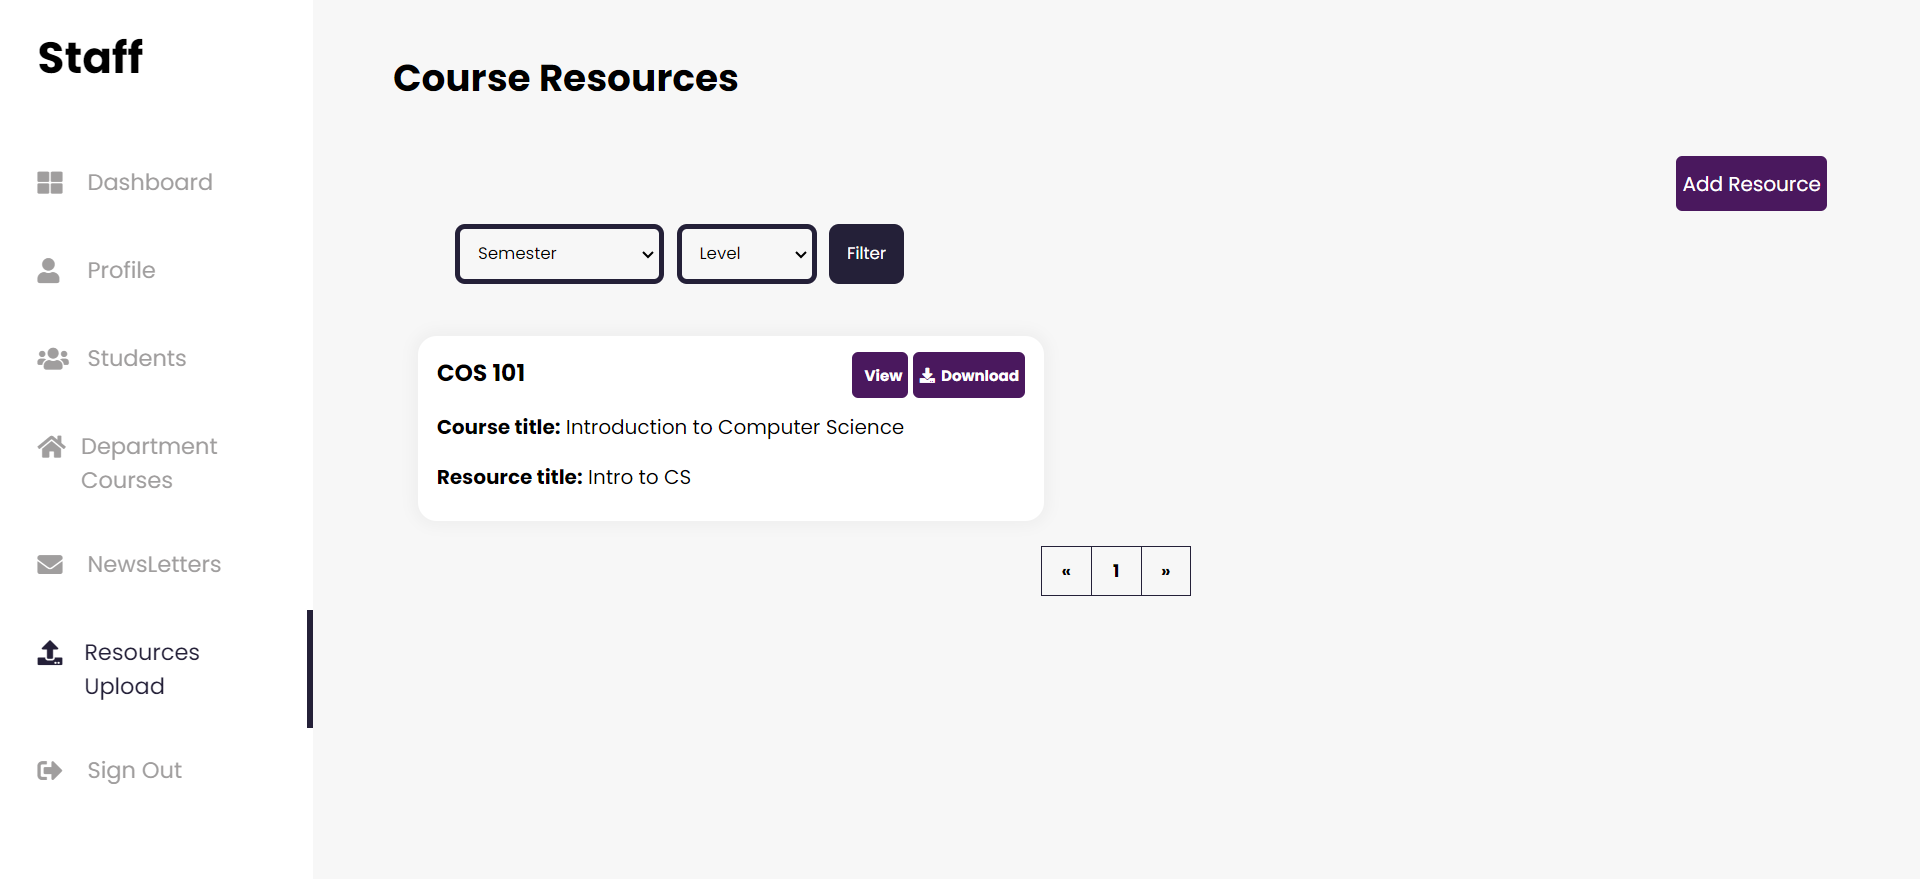Select NewsLetters from the sidebar menu

click(155, 564)
